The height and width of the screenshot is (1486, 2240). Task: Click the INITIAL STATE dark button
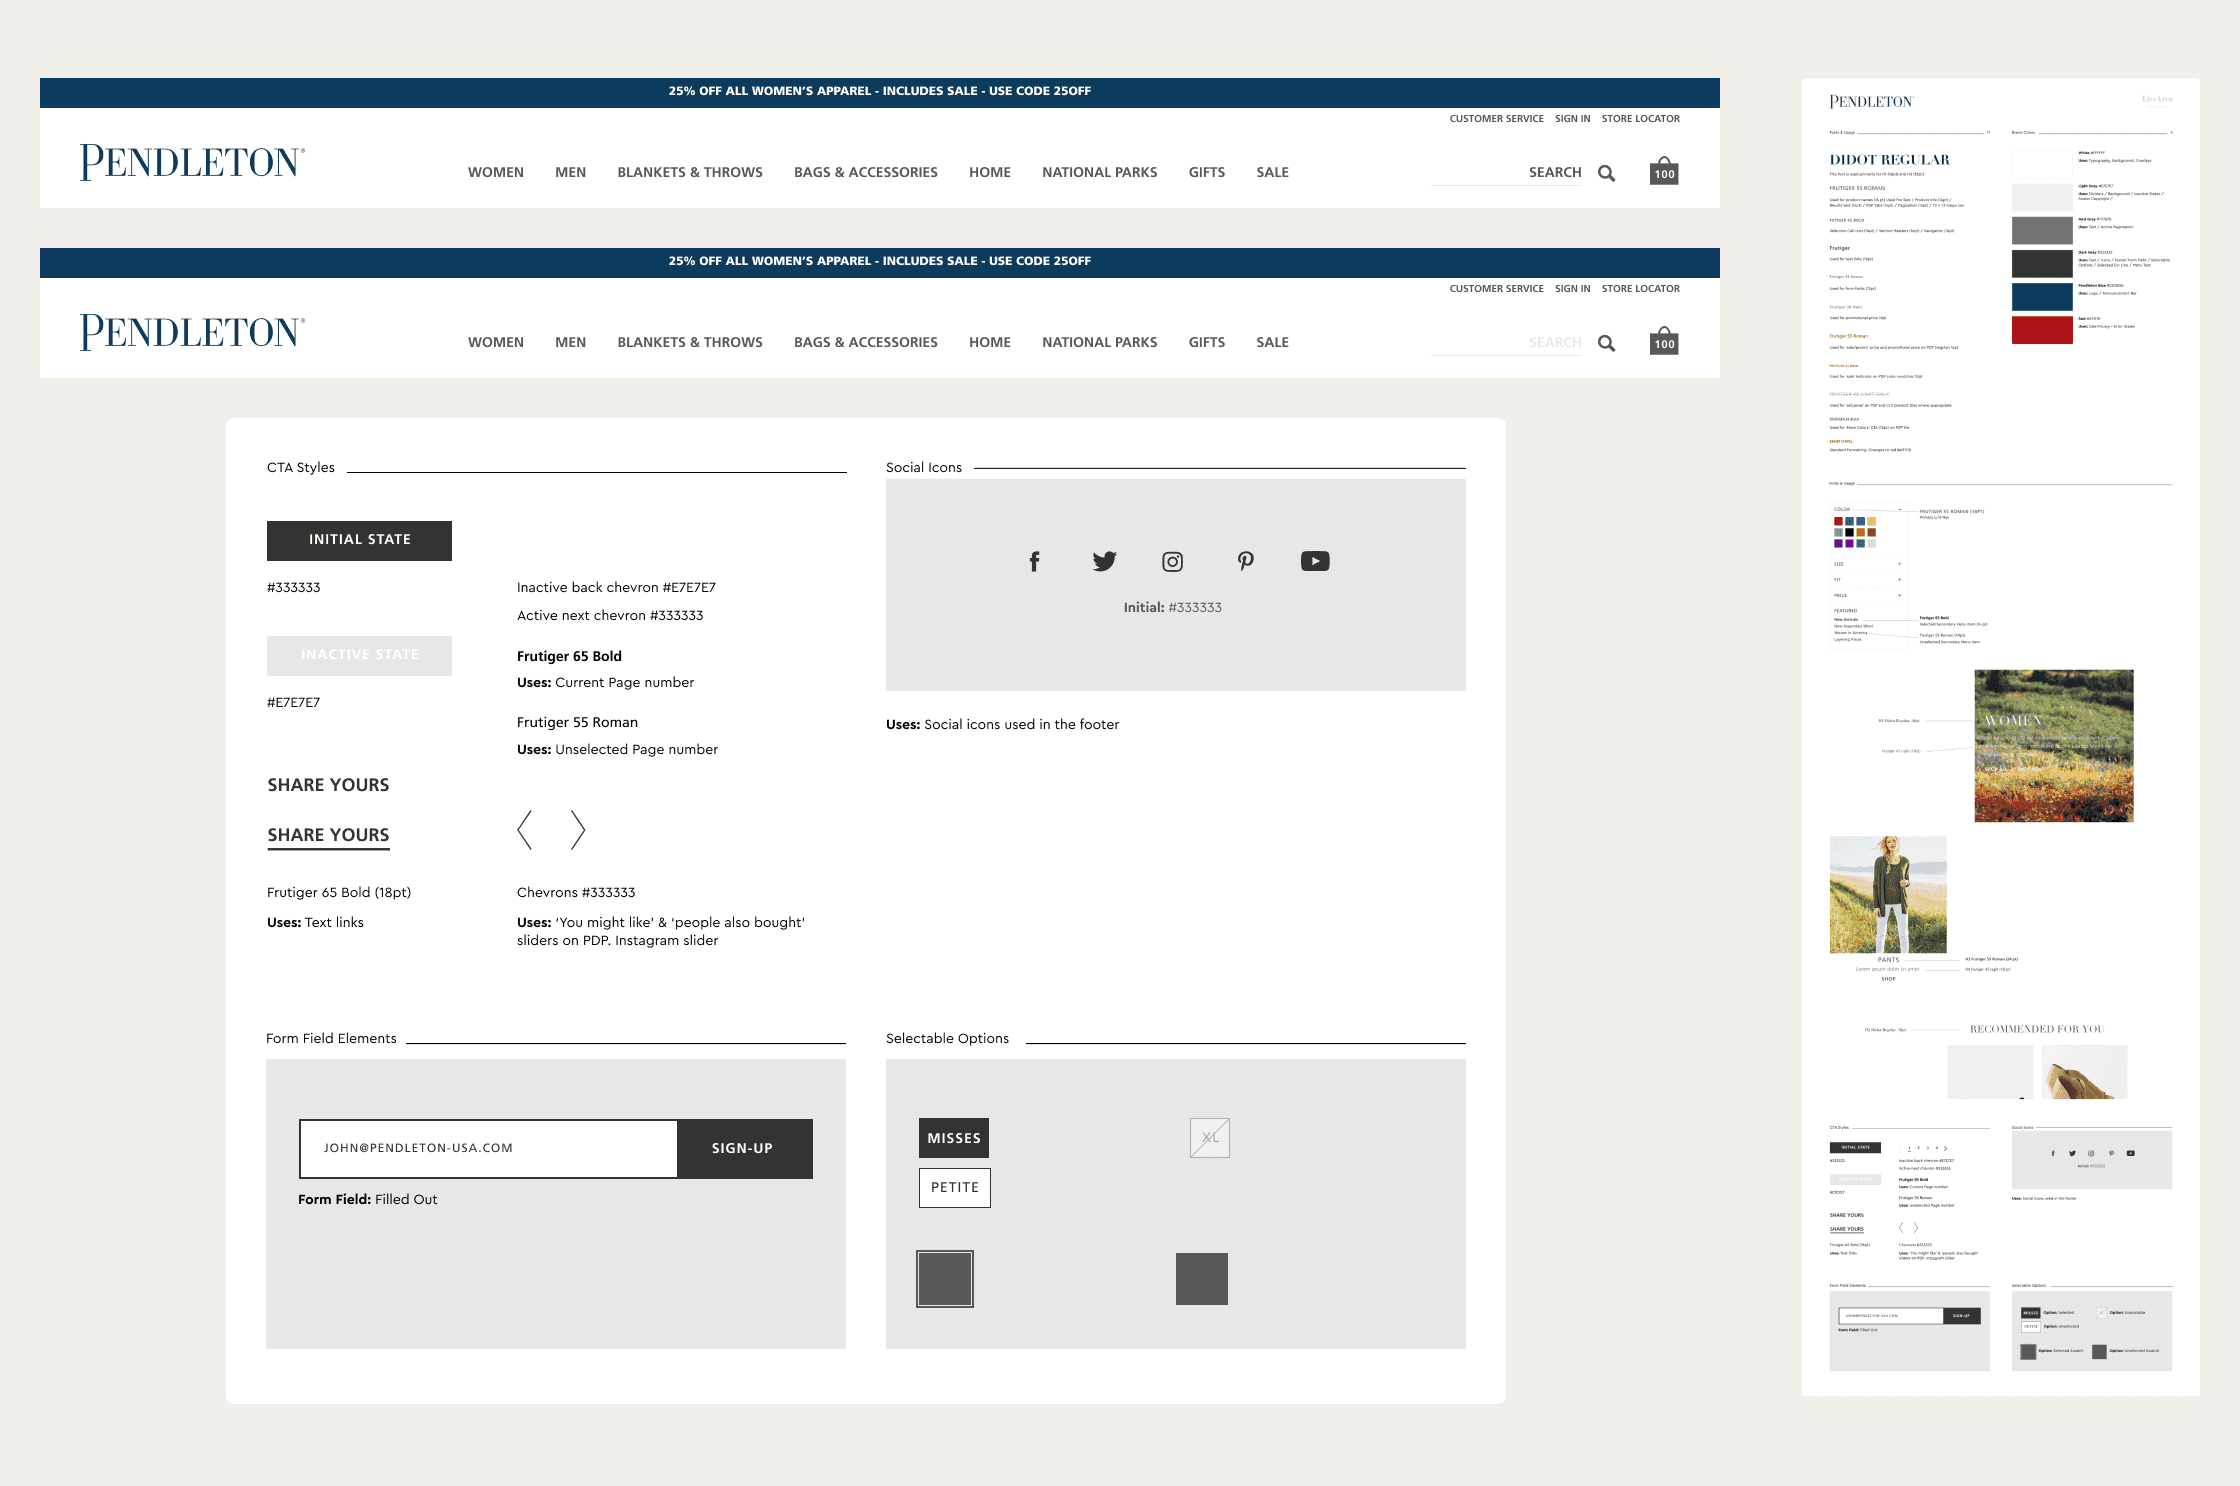359,540
